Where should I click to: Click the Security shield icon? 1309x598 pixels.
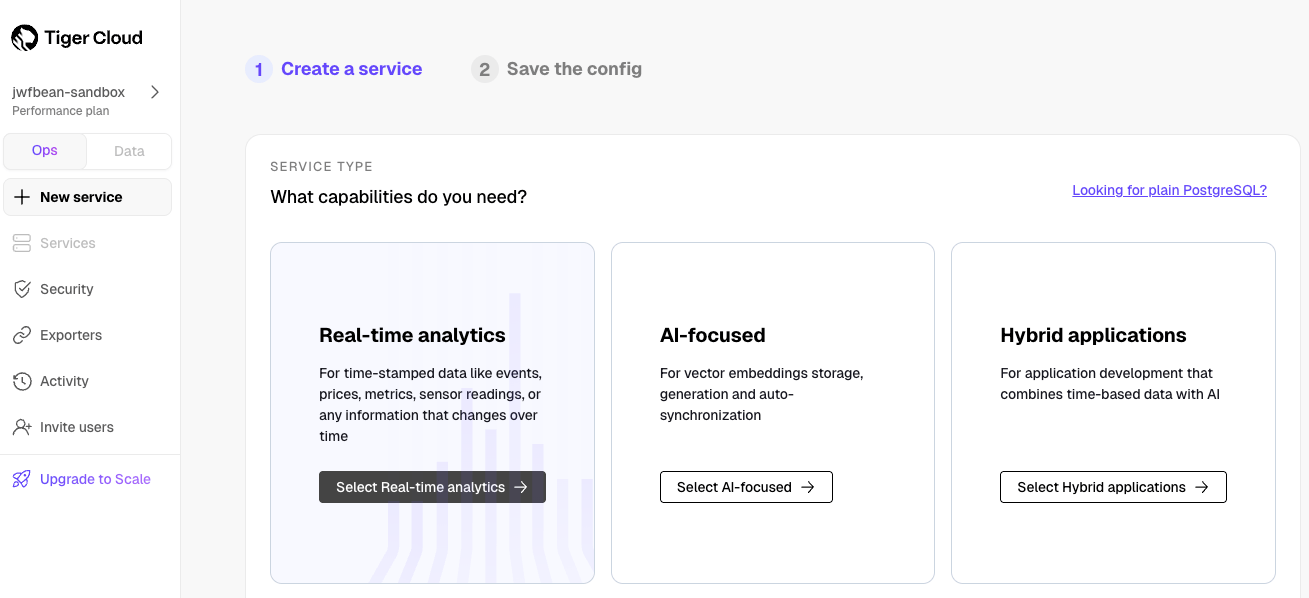click(x=22, y=289)
